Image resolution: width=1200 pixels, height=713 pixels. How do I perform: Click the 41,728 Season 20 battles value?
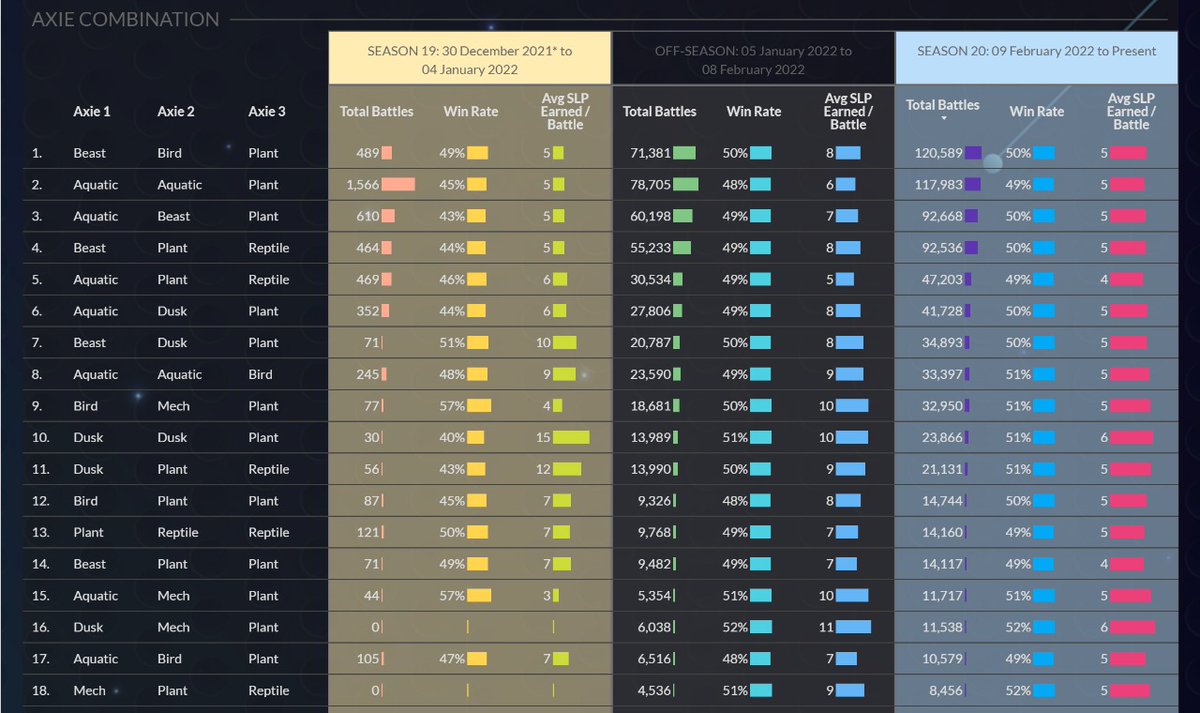942,311
